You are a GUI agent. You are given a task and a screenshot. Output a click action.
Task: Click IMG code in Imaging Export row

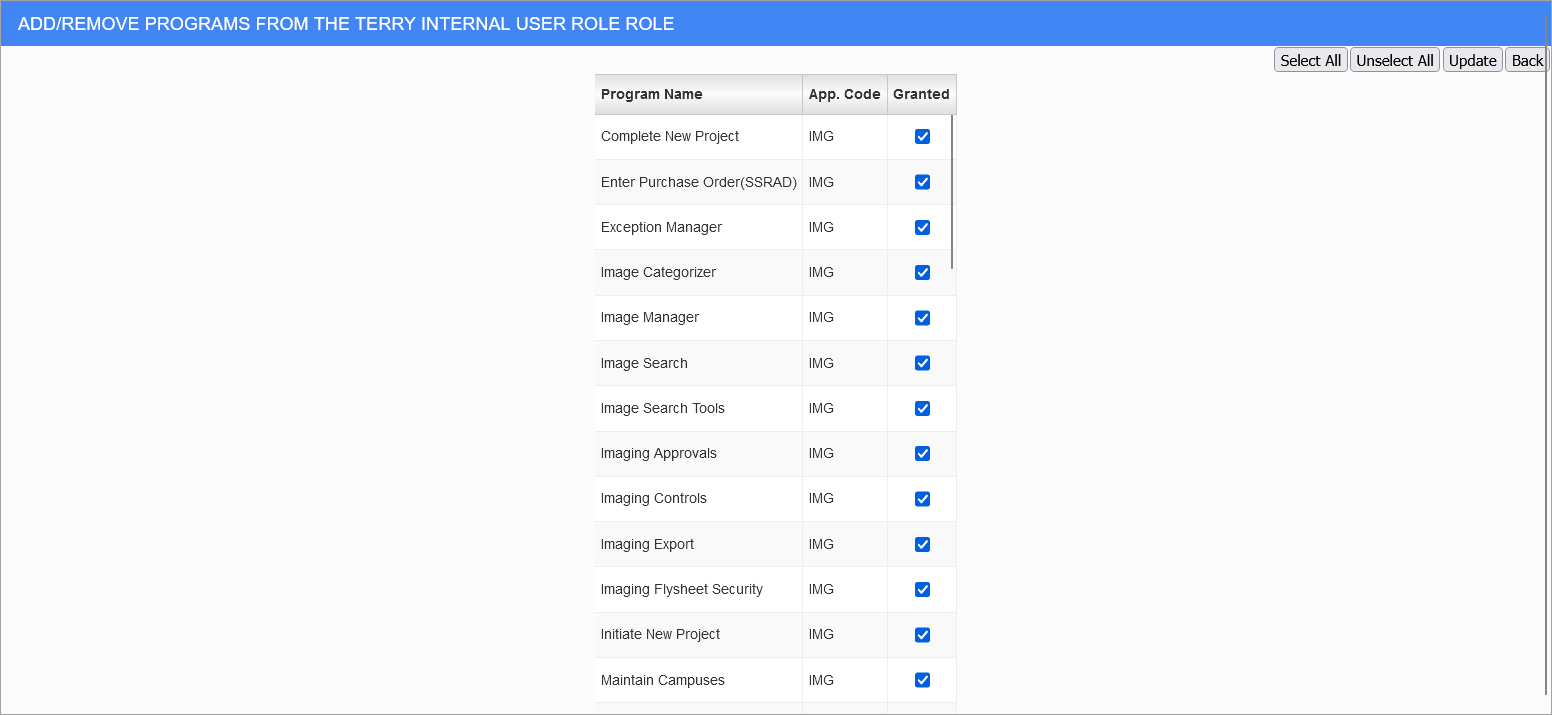pyautogui.click(x=821, y=544)
